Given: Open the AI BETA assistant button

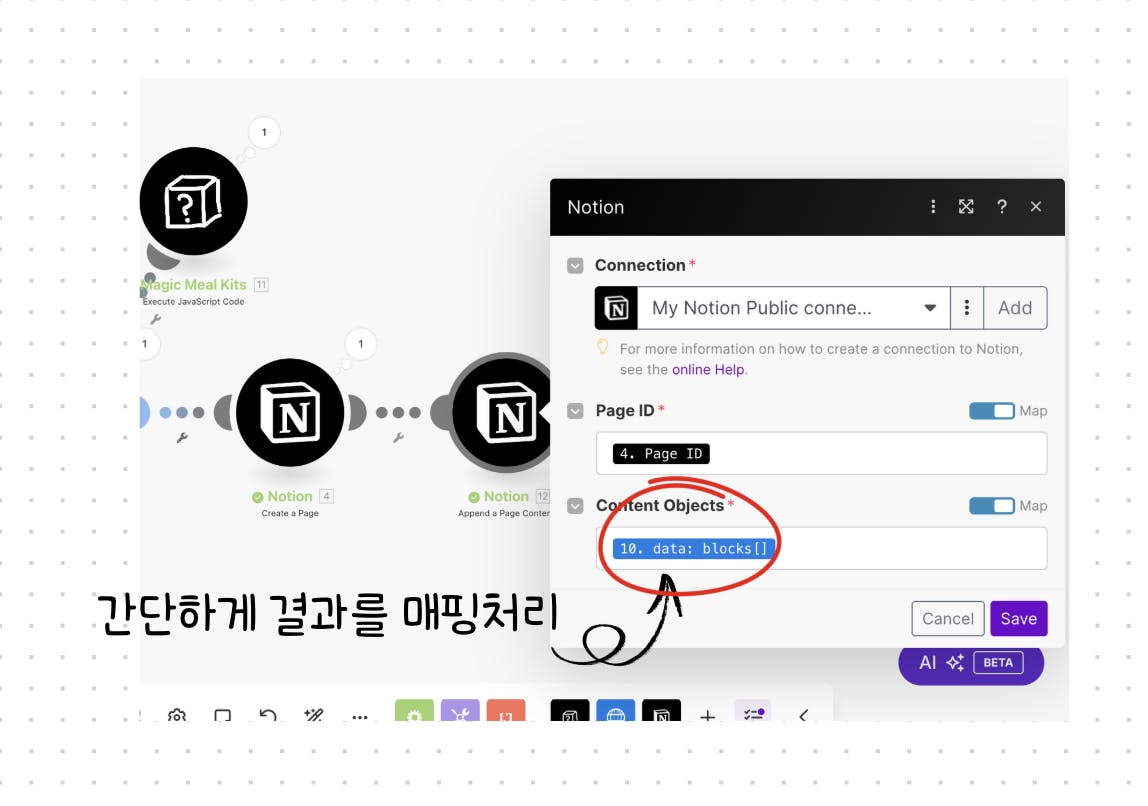Looking at the screenshot, I should [x=971, y=663].
